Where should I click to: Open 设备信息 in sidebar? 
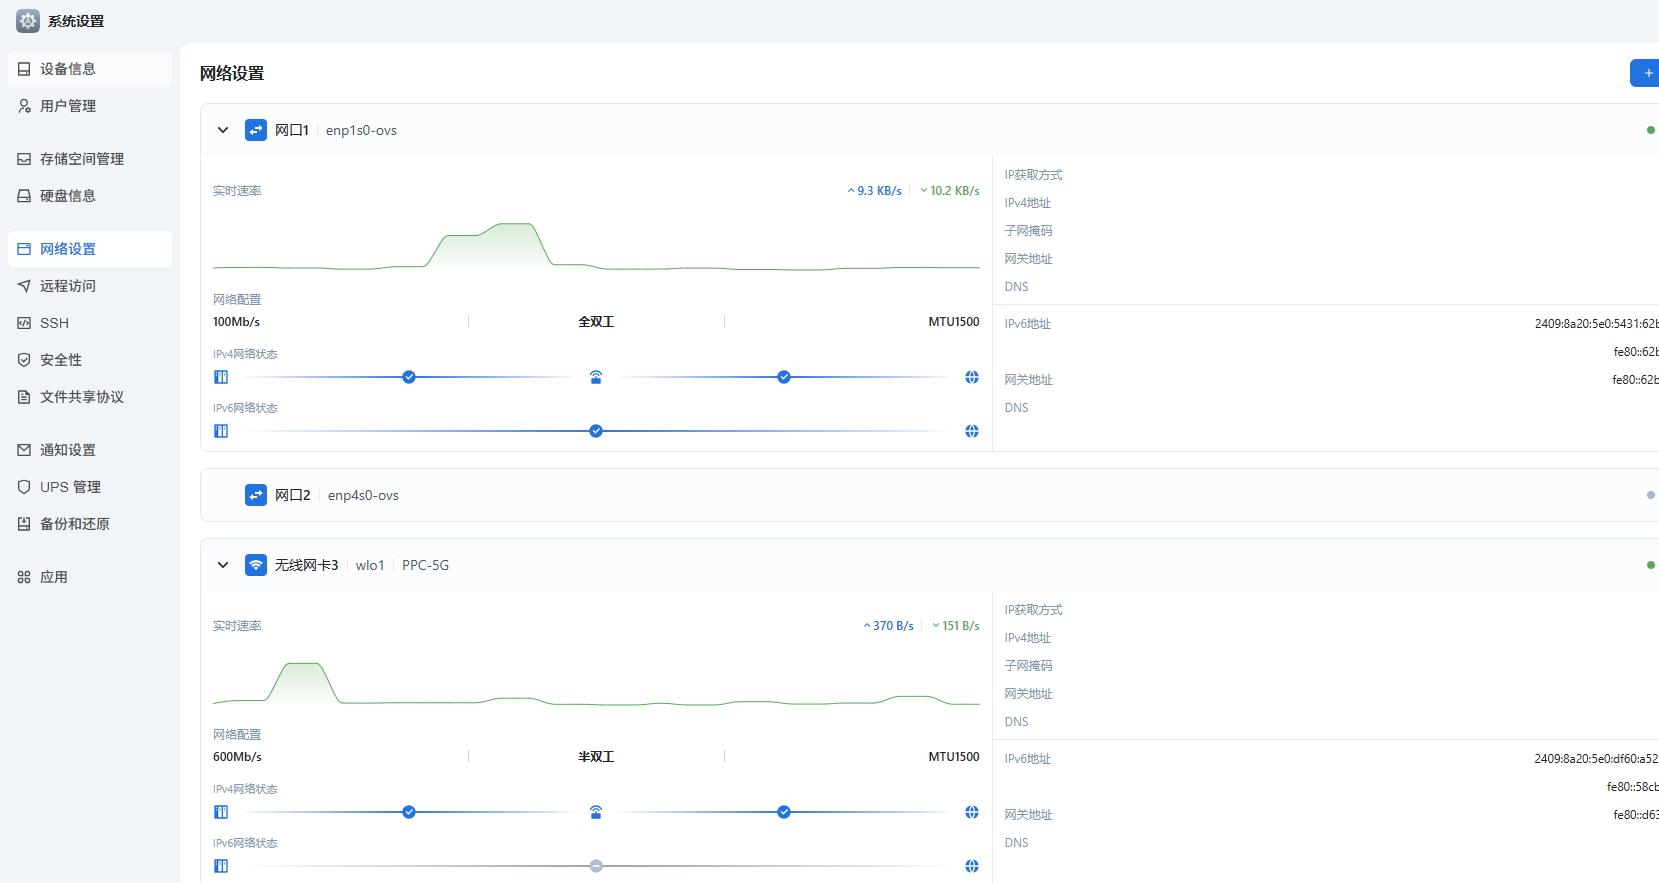[90, 69]
